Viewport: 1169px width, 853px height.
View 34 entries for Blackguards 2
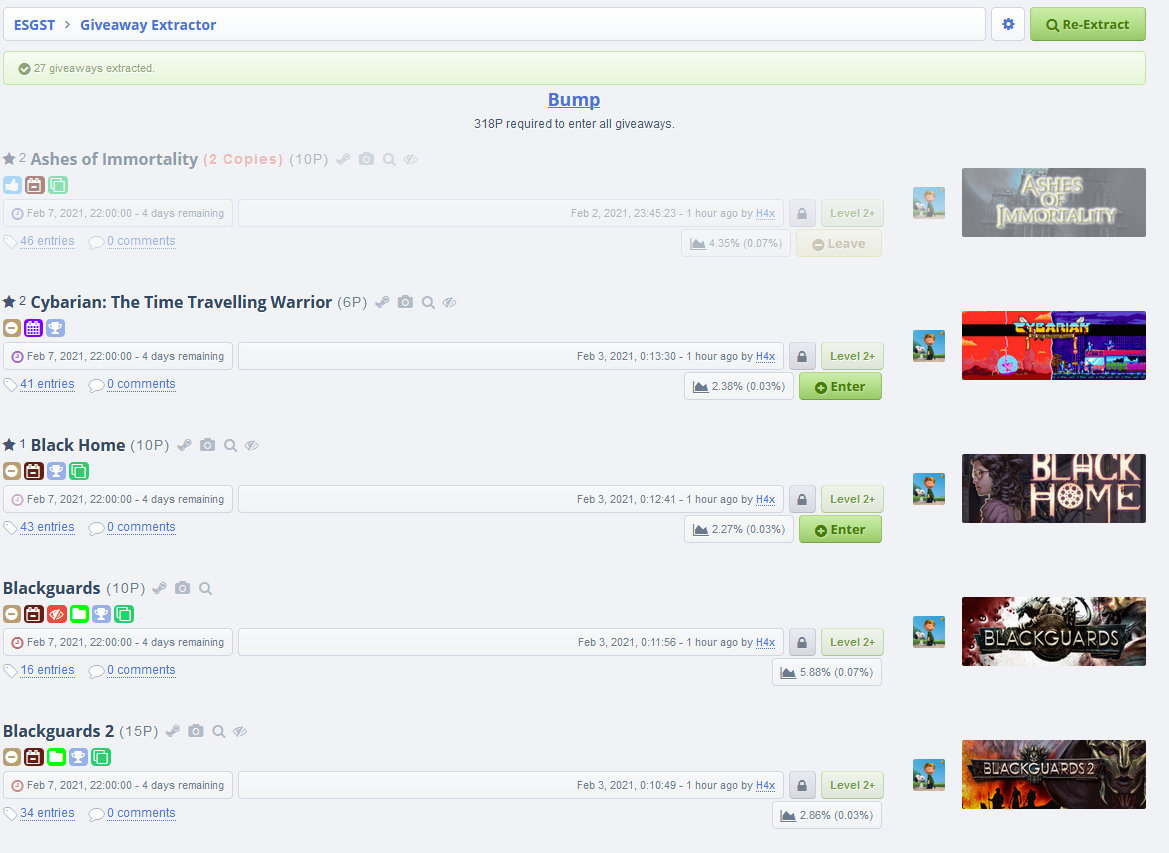(47, 813)
